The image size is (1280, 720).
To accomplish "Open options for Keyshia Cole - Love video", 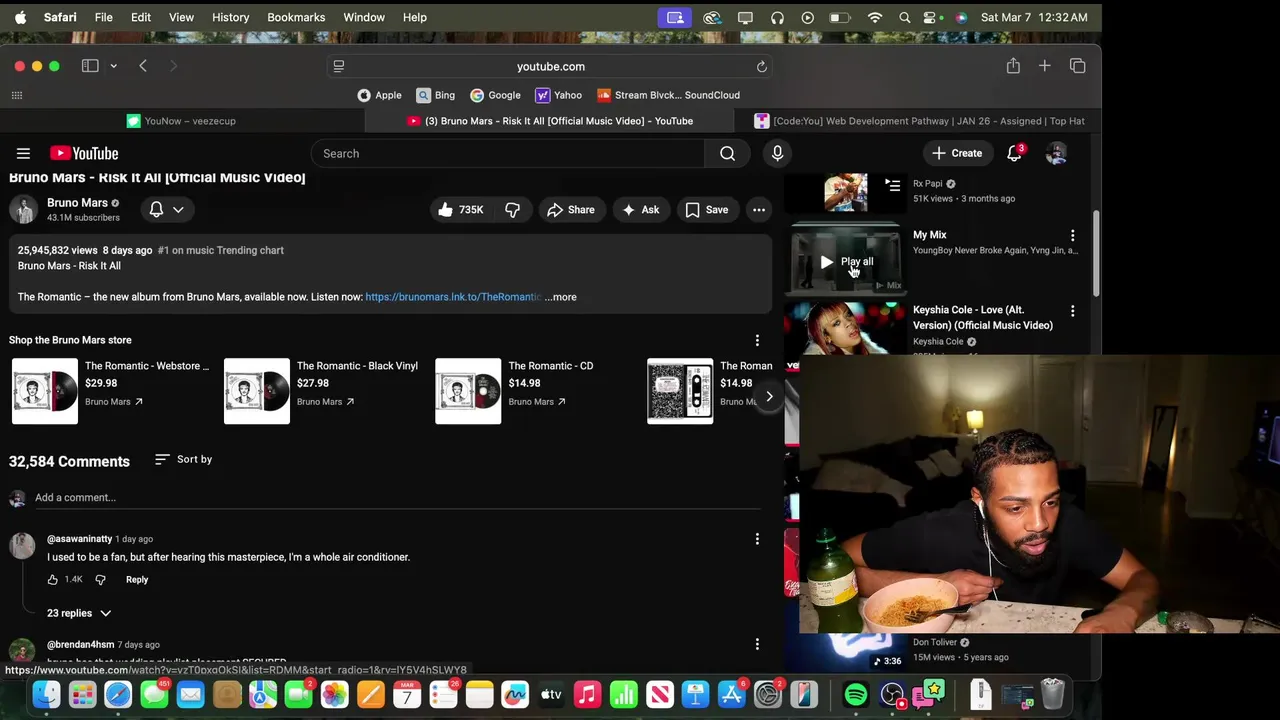I will pos(1073,311).
